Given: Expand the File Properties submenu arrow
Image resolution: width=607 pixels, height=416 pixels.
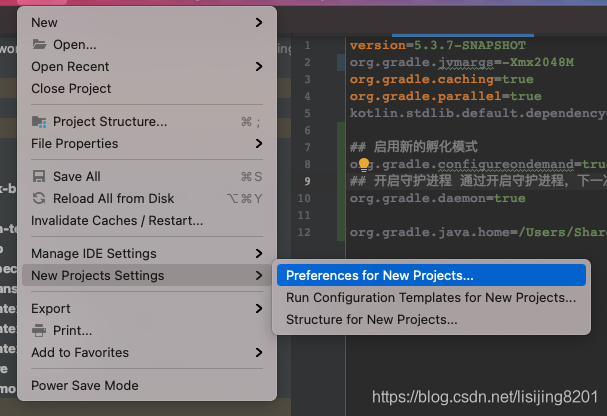Looking at the screenshot, I should coord(259,143).
